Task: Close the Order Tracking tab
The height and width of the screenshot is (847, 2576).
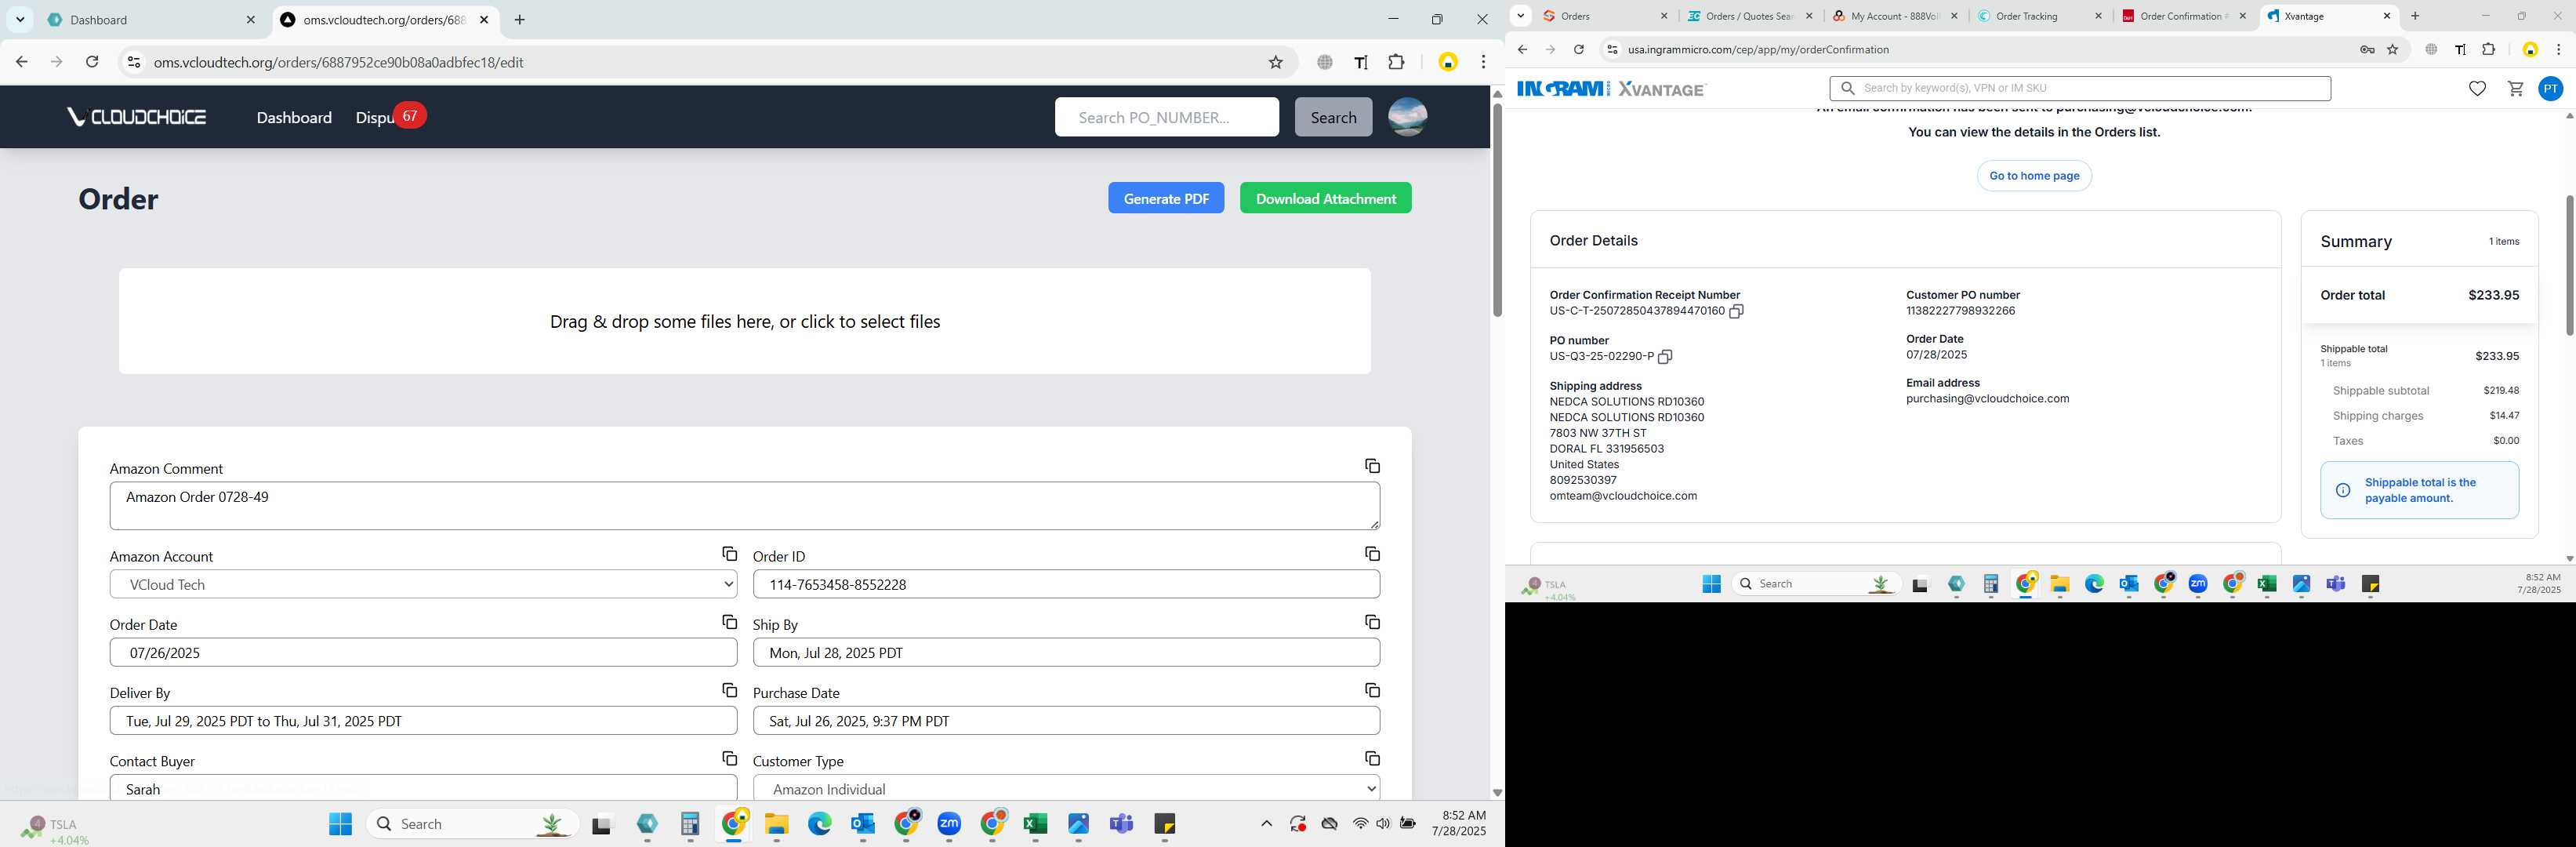Action: [x=2098, y=16]
